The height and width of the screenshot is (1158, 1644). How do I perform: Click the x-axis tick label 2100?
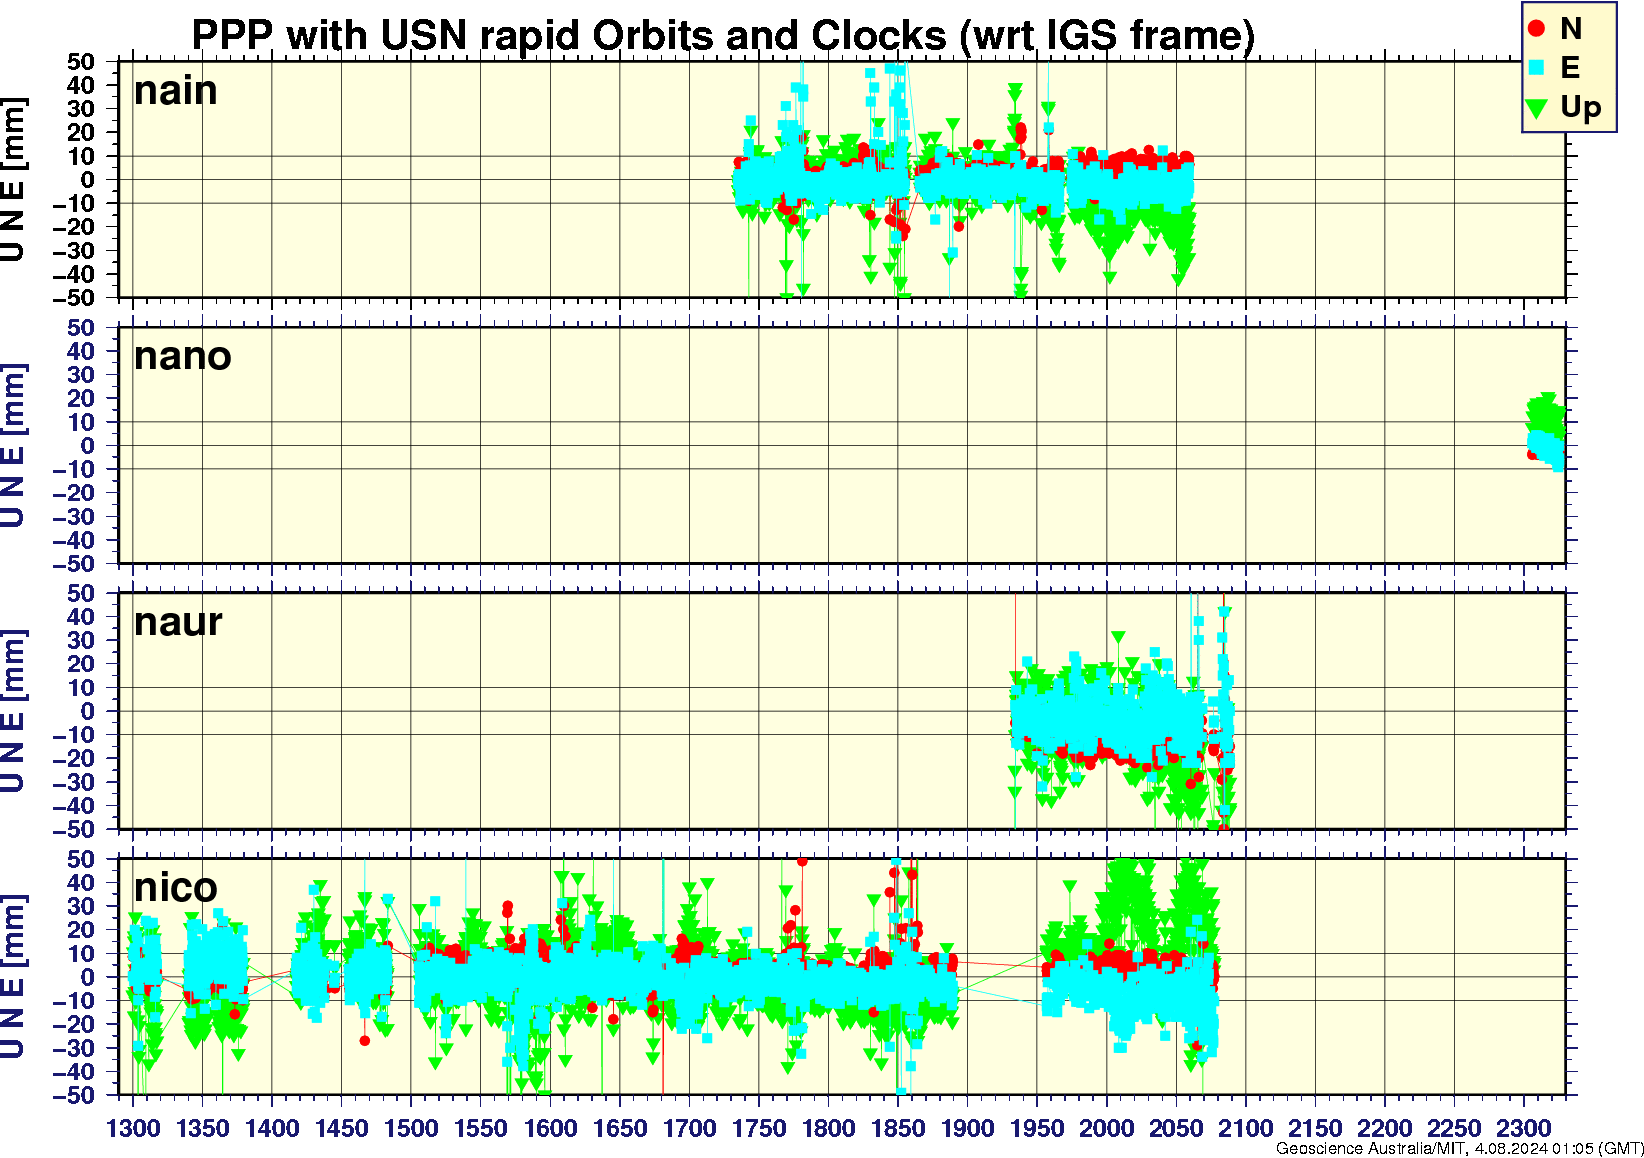point(1245,1128)
